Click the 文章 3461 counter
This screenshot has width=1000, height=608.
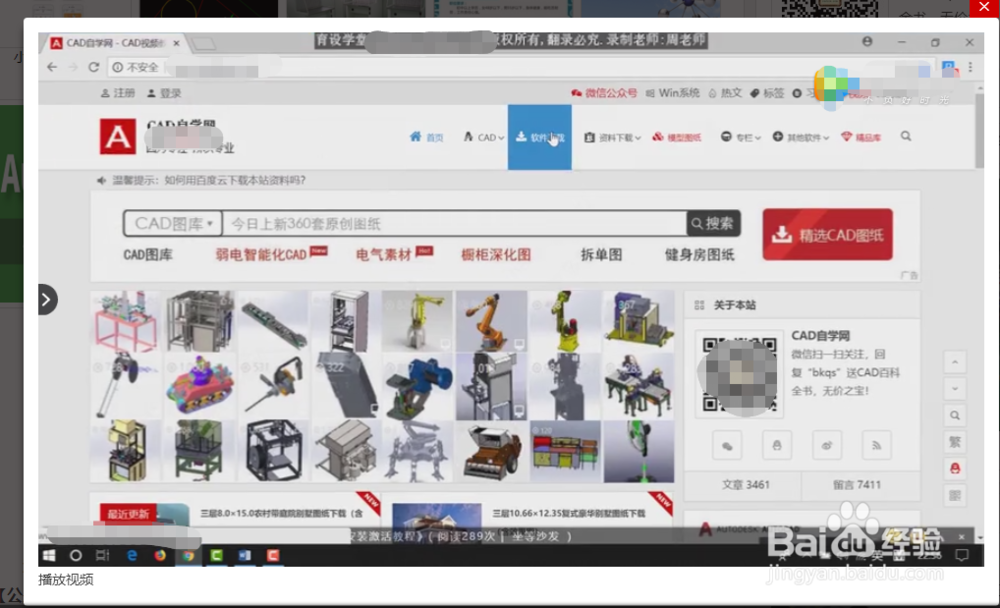tap(745, 485)
